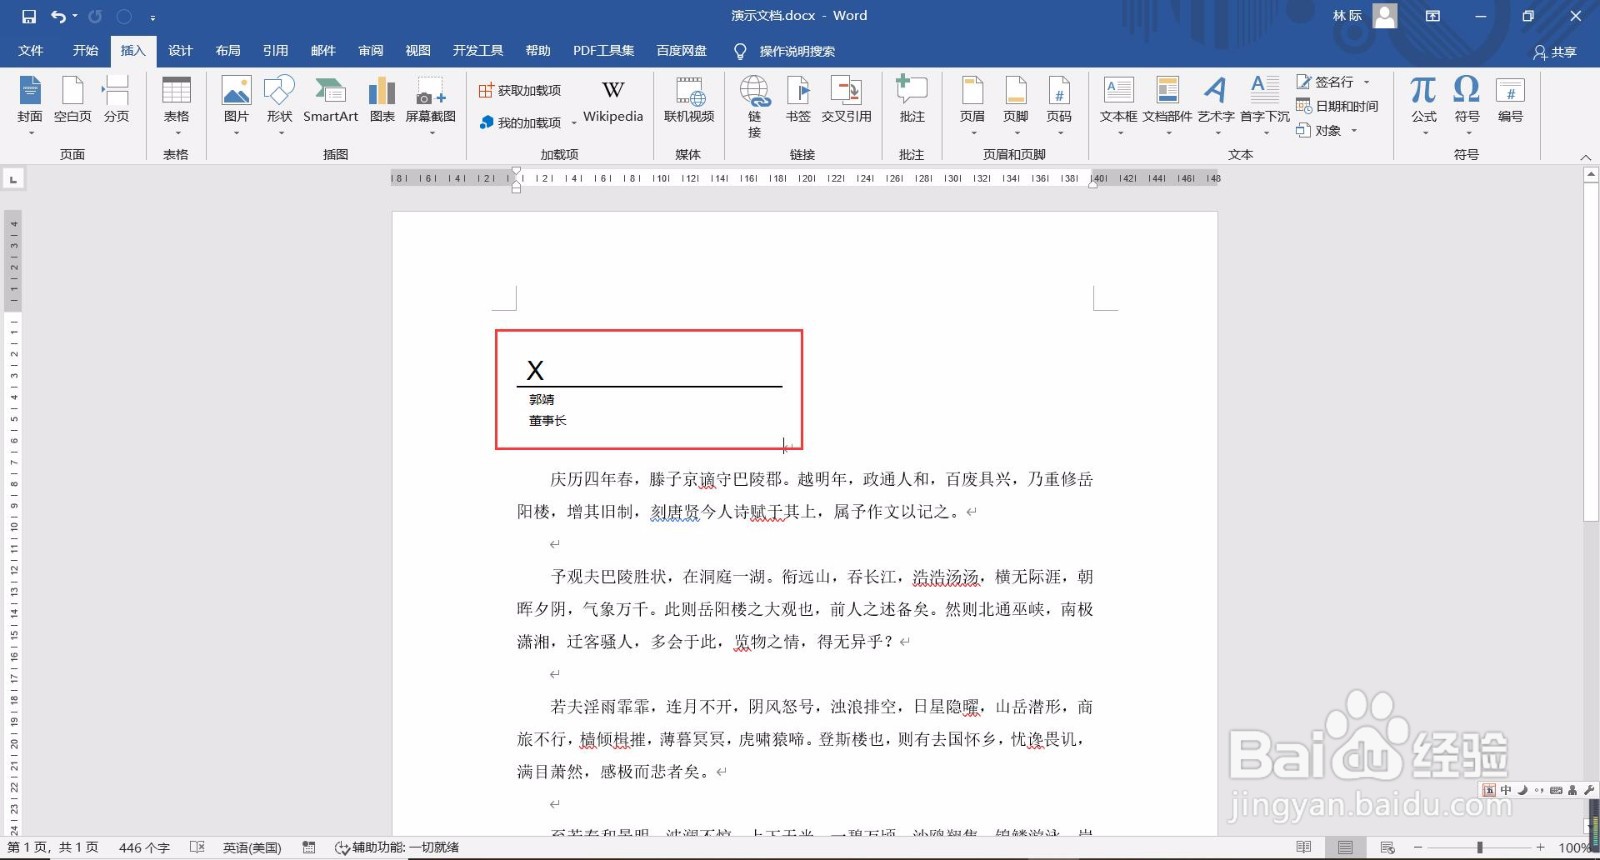Expand the 对象 dropdown arrow
1600x860 pixels.
[x=1354, y=131]
